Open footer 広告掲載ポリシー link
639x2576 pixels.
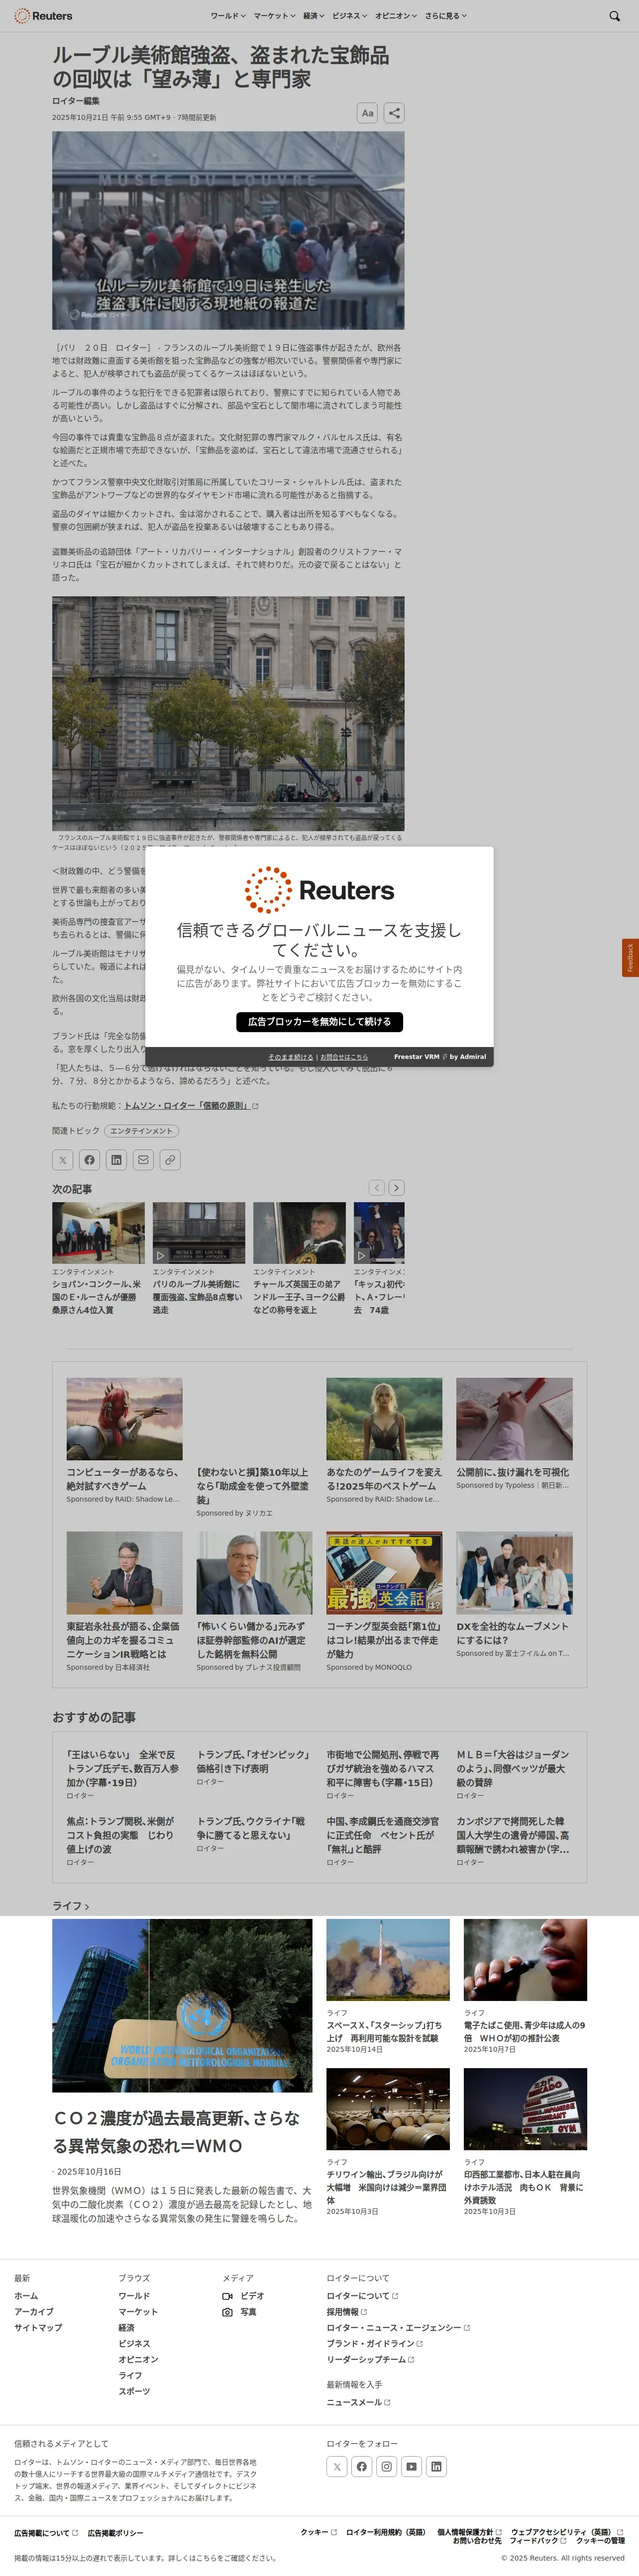tap(115, 2533)
